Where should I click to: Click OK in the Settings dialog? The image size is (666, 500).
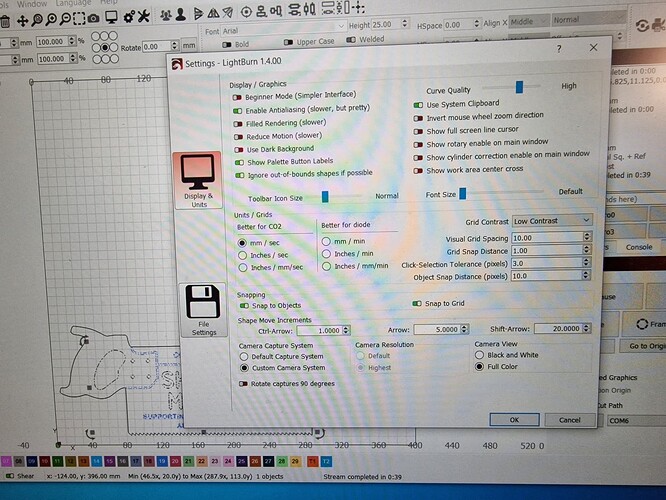[514, 420]
